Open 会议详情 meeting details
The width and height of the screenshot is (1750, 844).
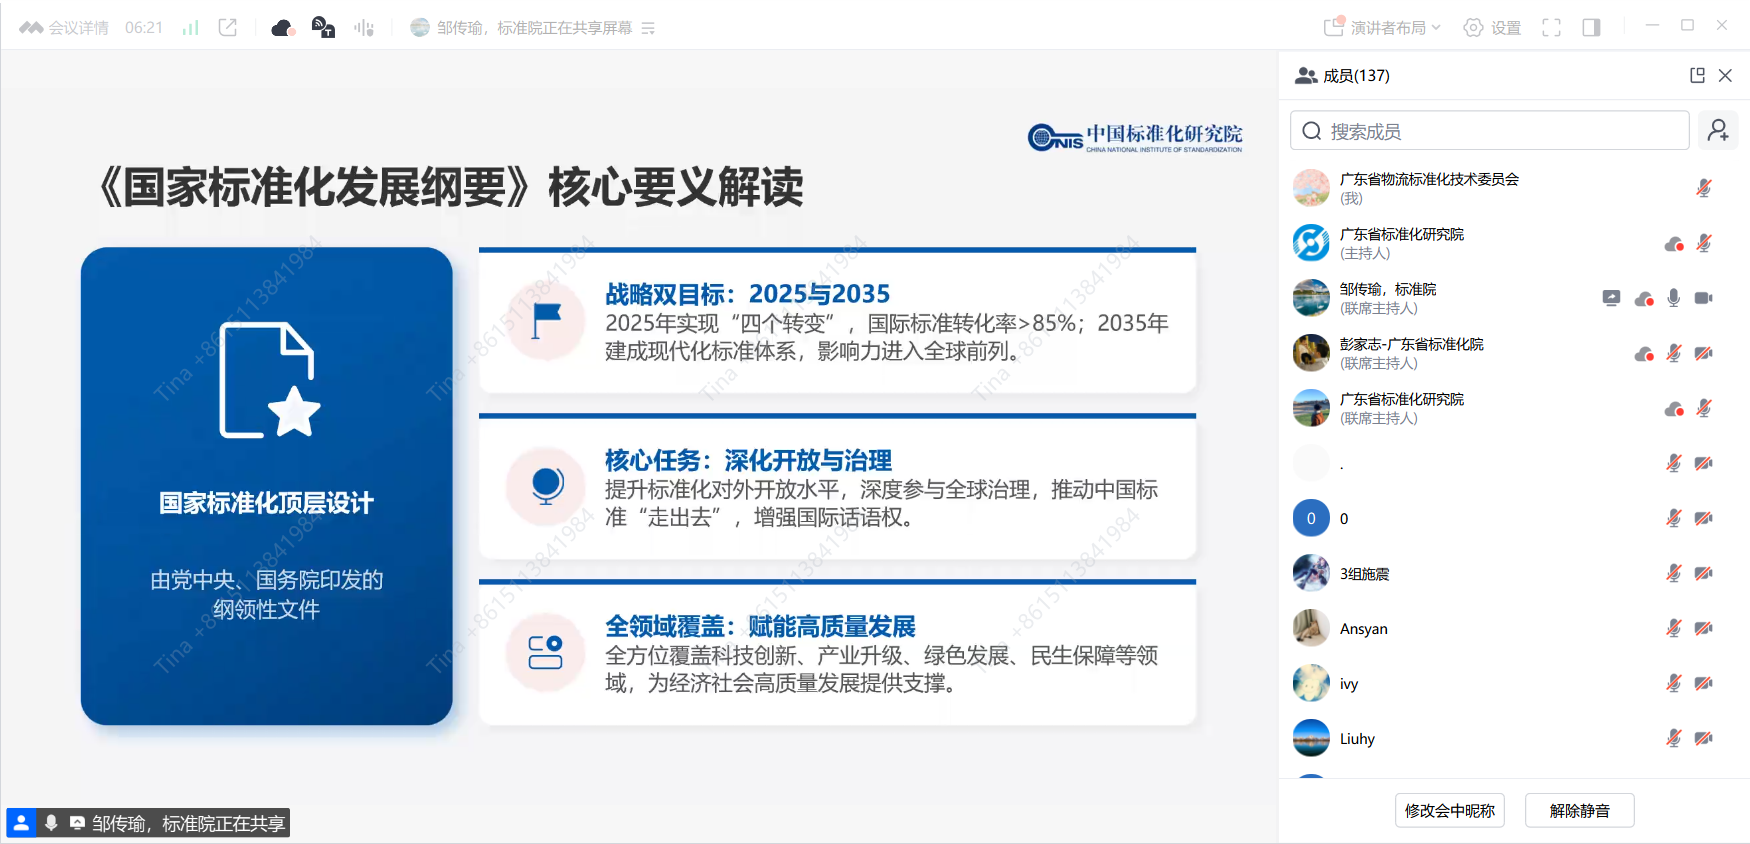64,28
